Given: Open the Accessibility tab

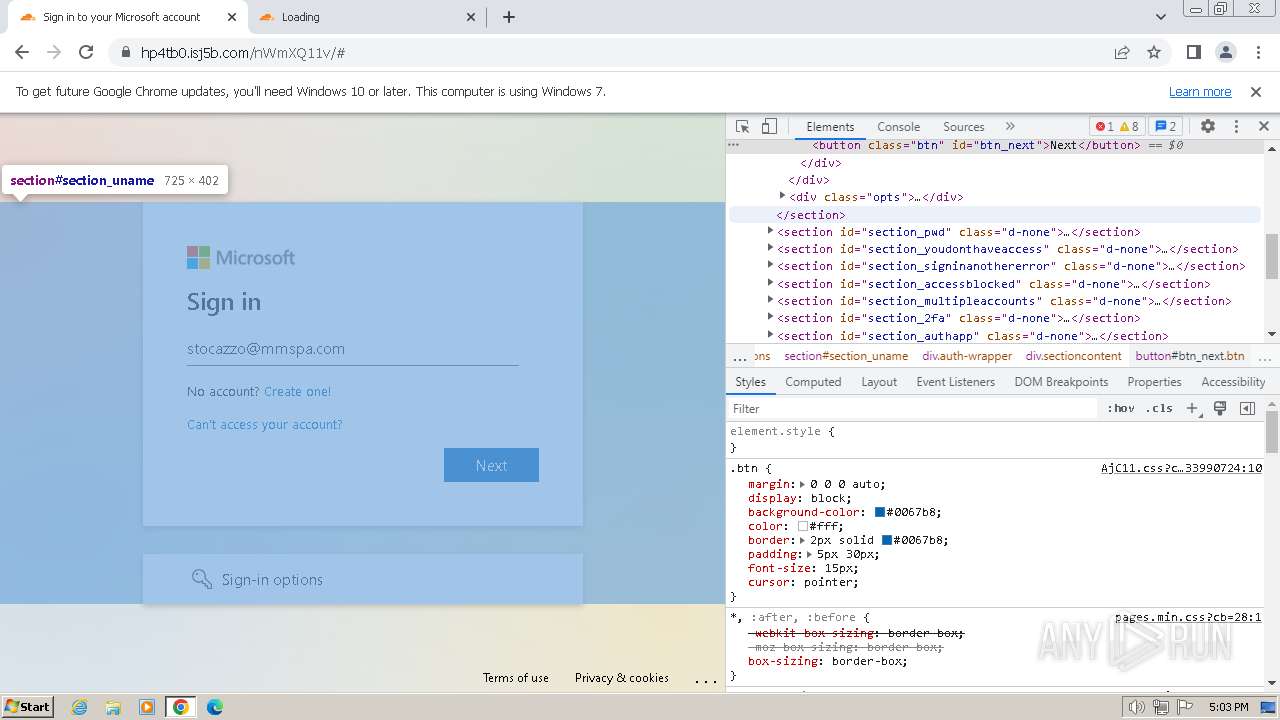Looking at the screenshot, I should tap(1233, 381).
